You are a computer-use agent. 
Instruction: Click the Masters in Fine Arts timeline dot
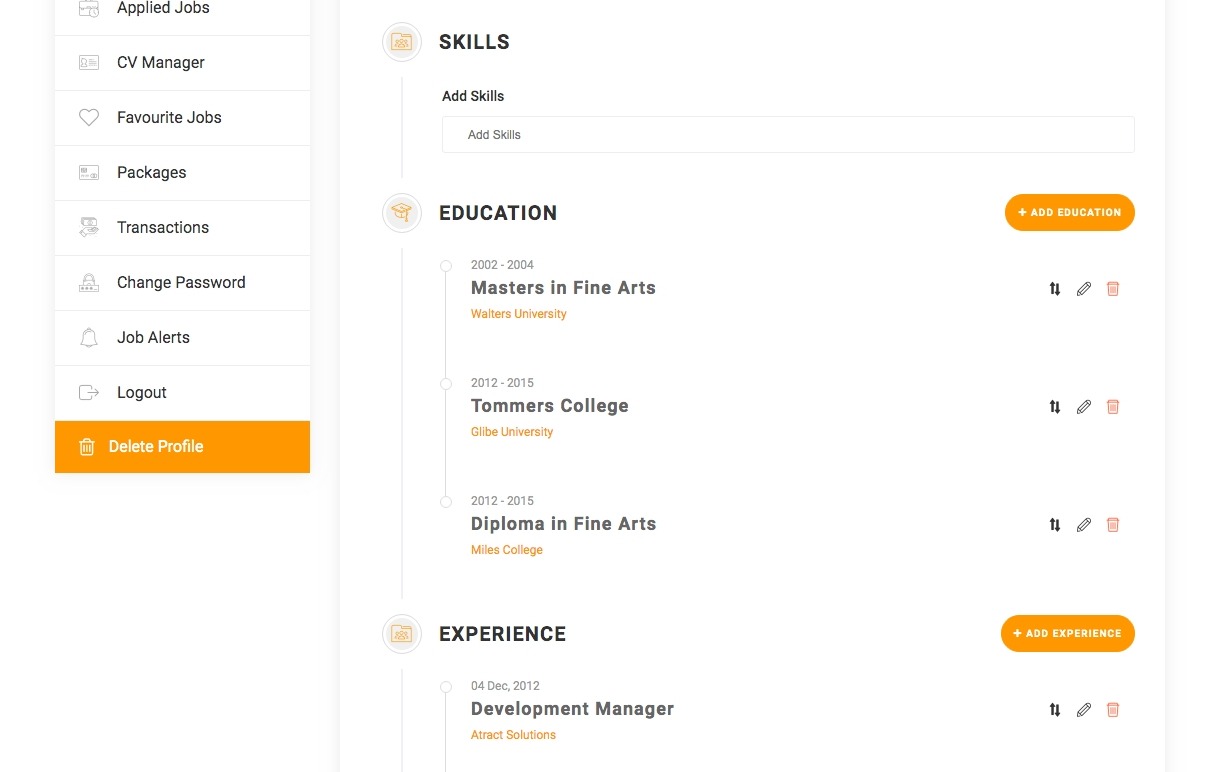[x=446, y=266]
